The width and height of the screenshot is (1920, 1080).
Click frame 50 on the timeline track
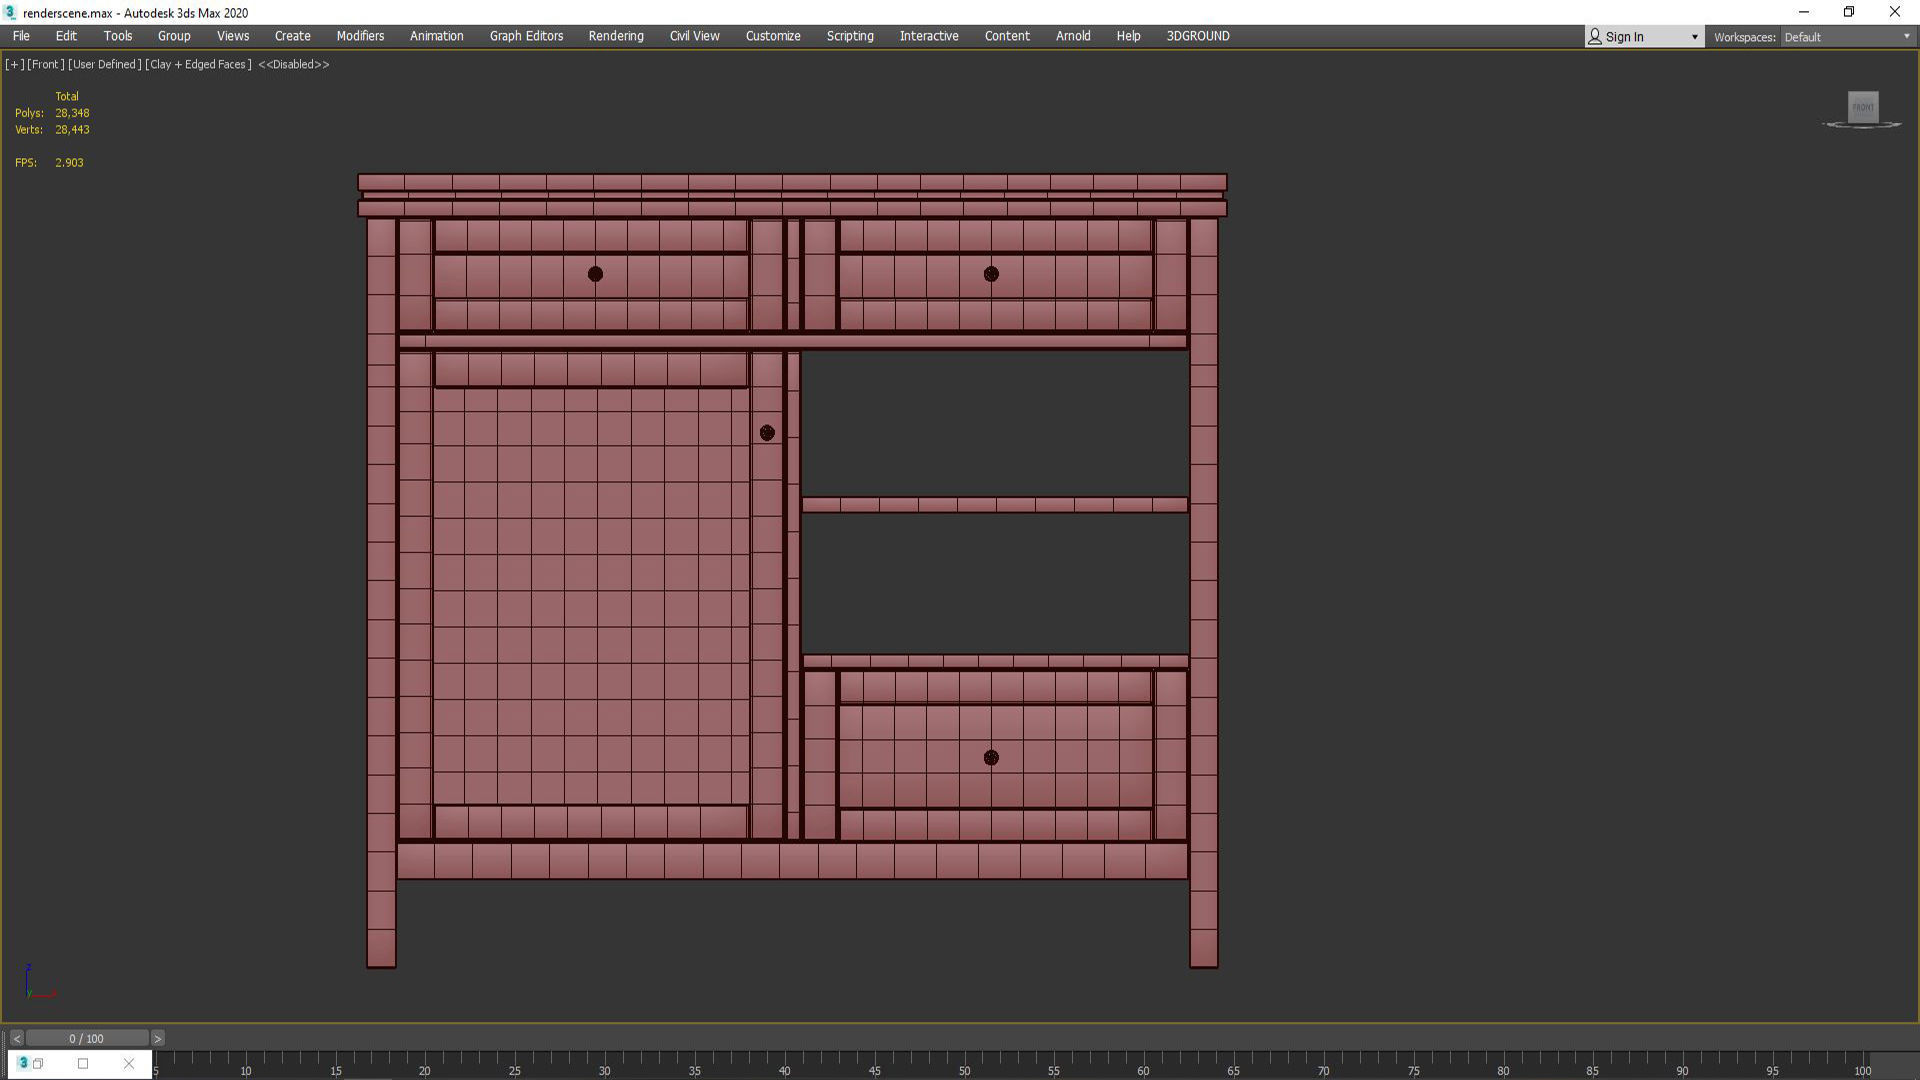[964, 1060]
